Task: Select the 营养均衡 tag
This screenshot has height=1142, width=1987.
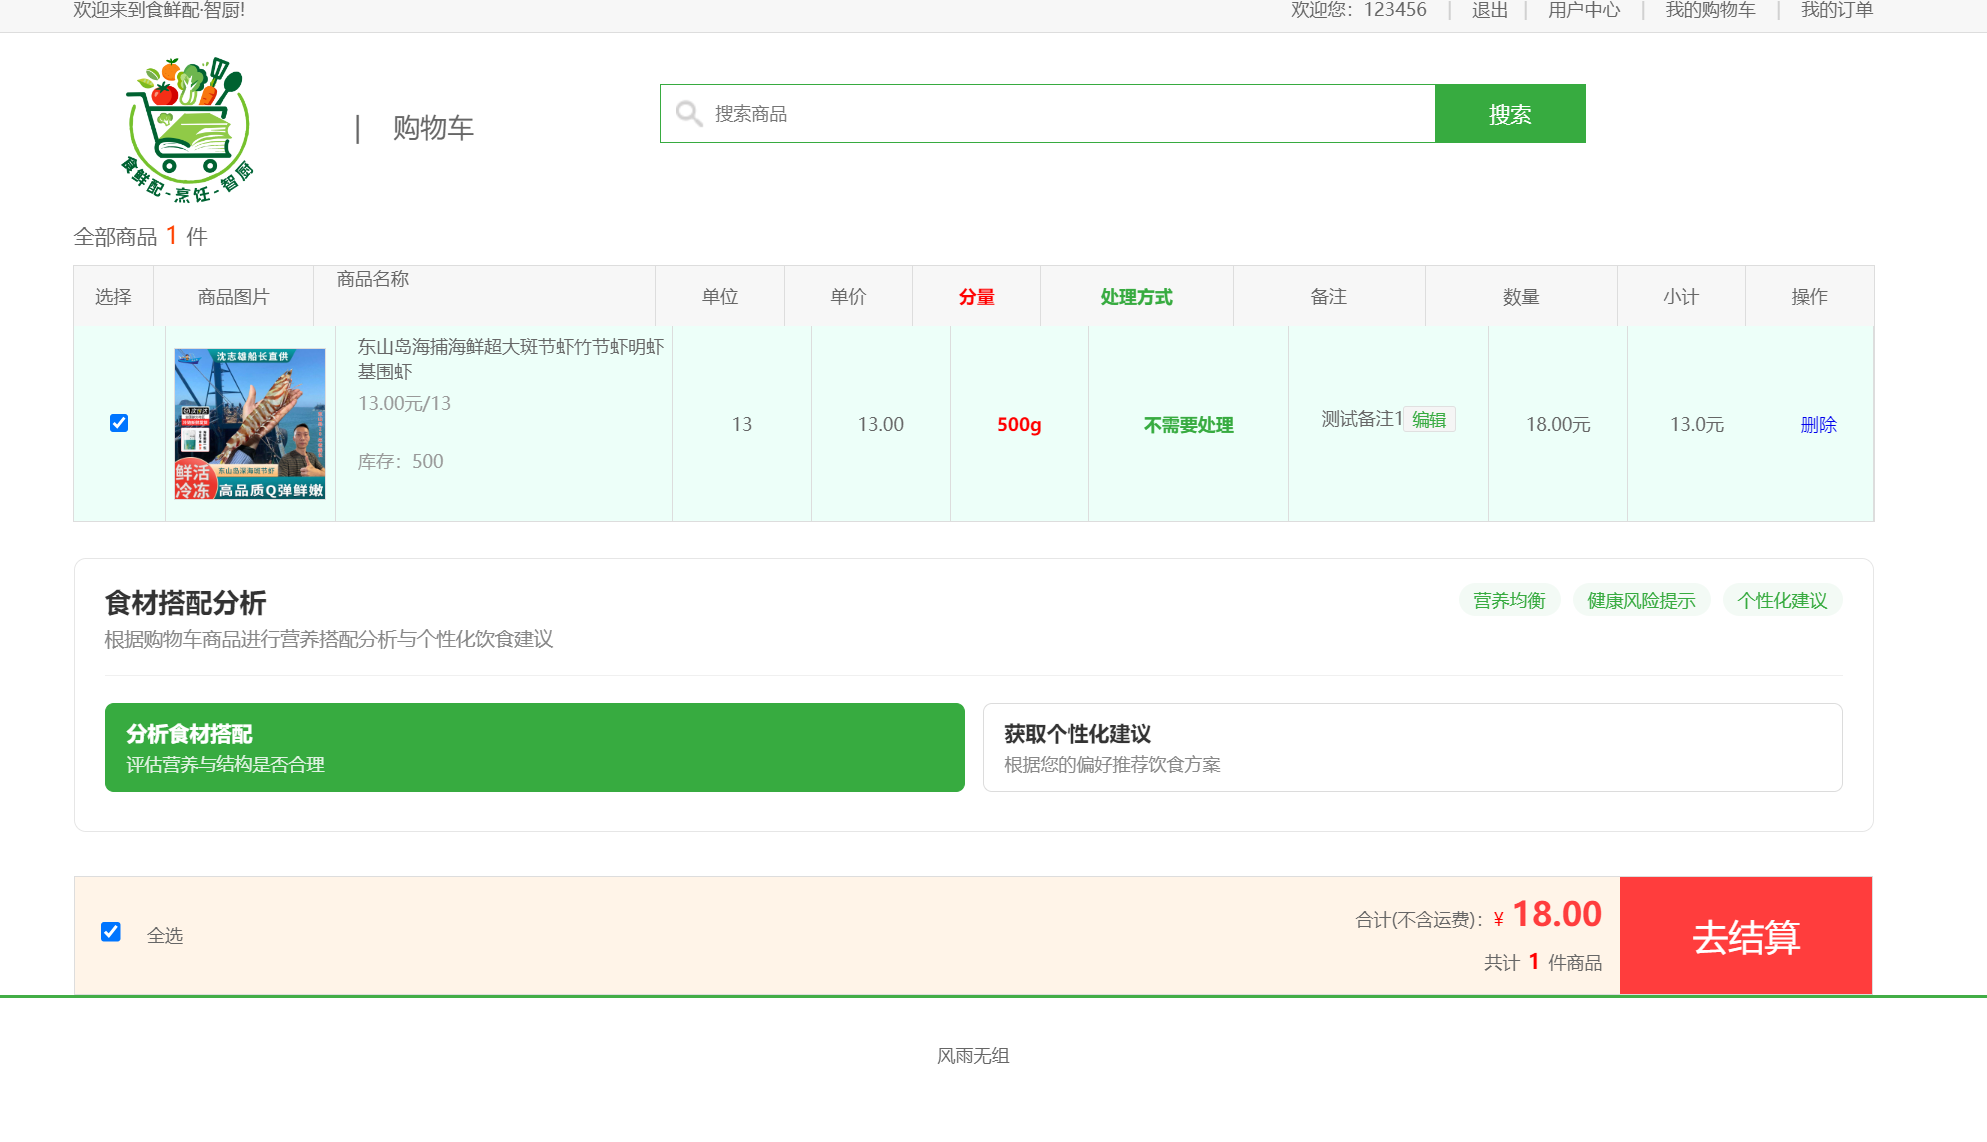Action: tap(1509, 600)
